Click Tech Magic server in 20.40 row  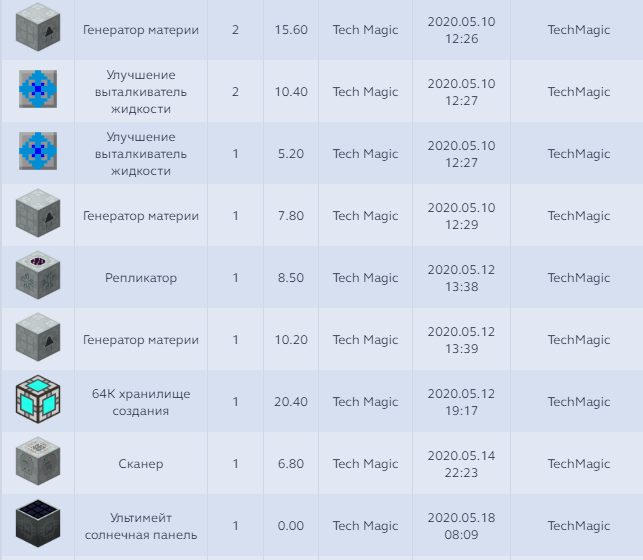(365, 402)
